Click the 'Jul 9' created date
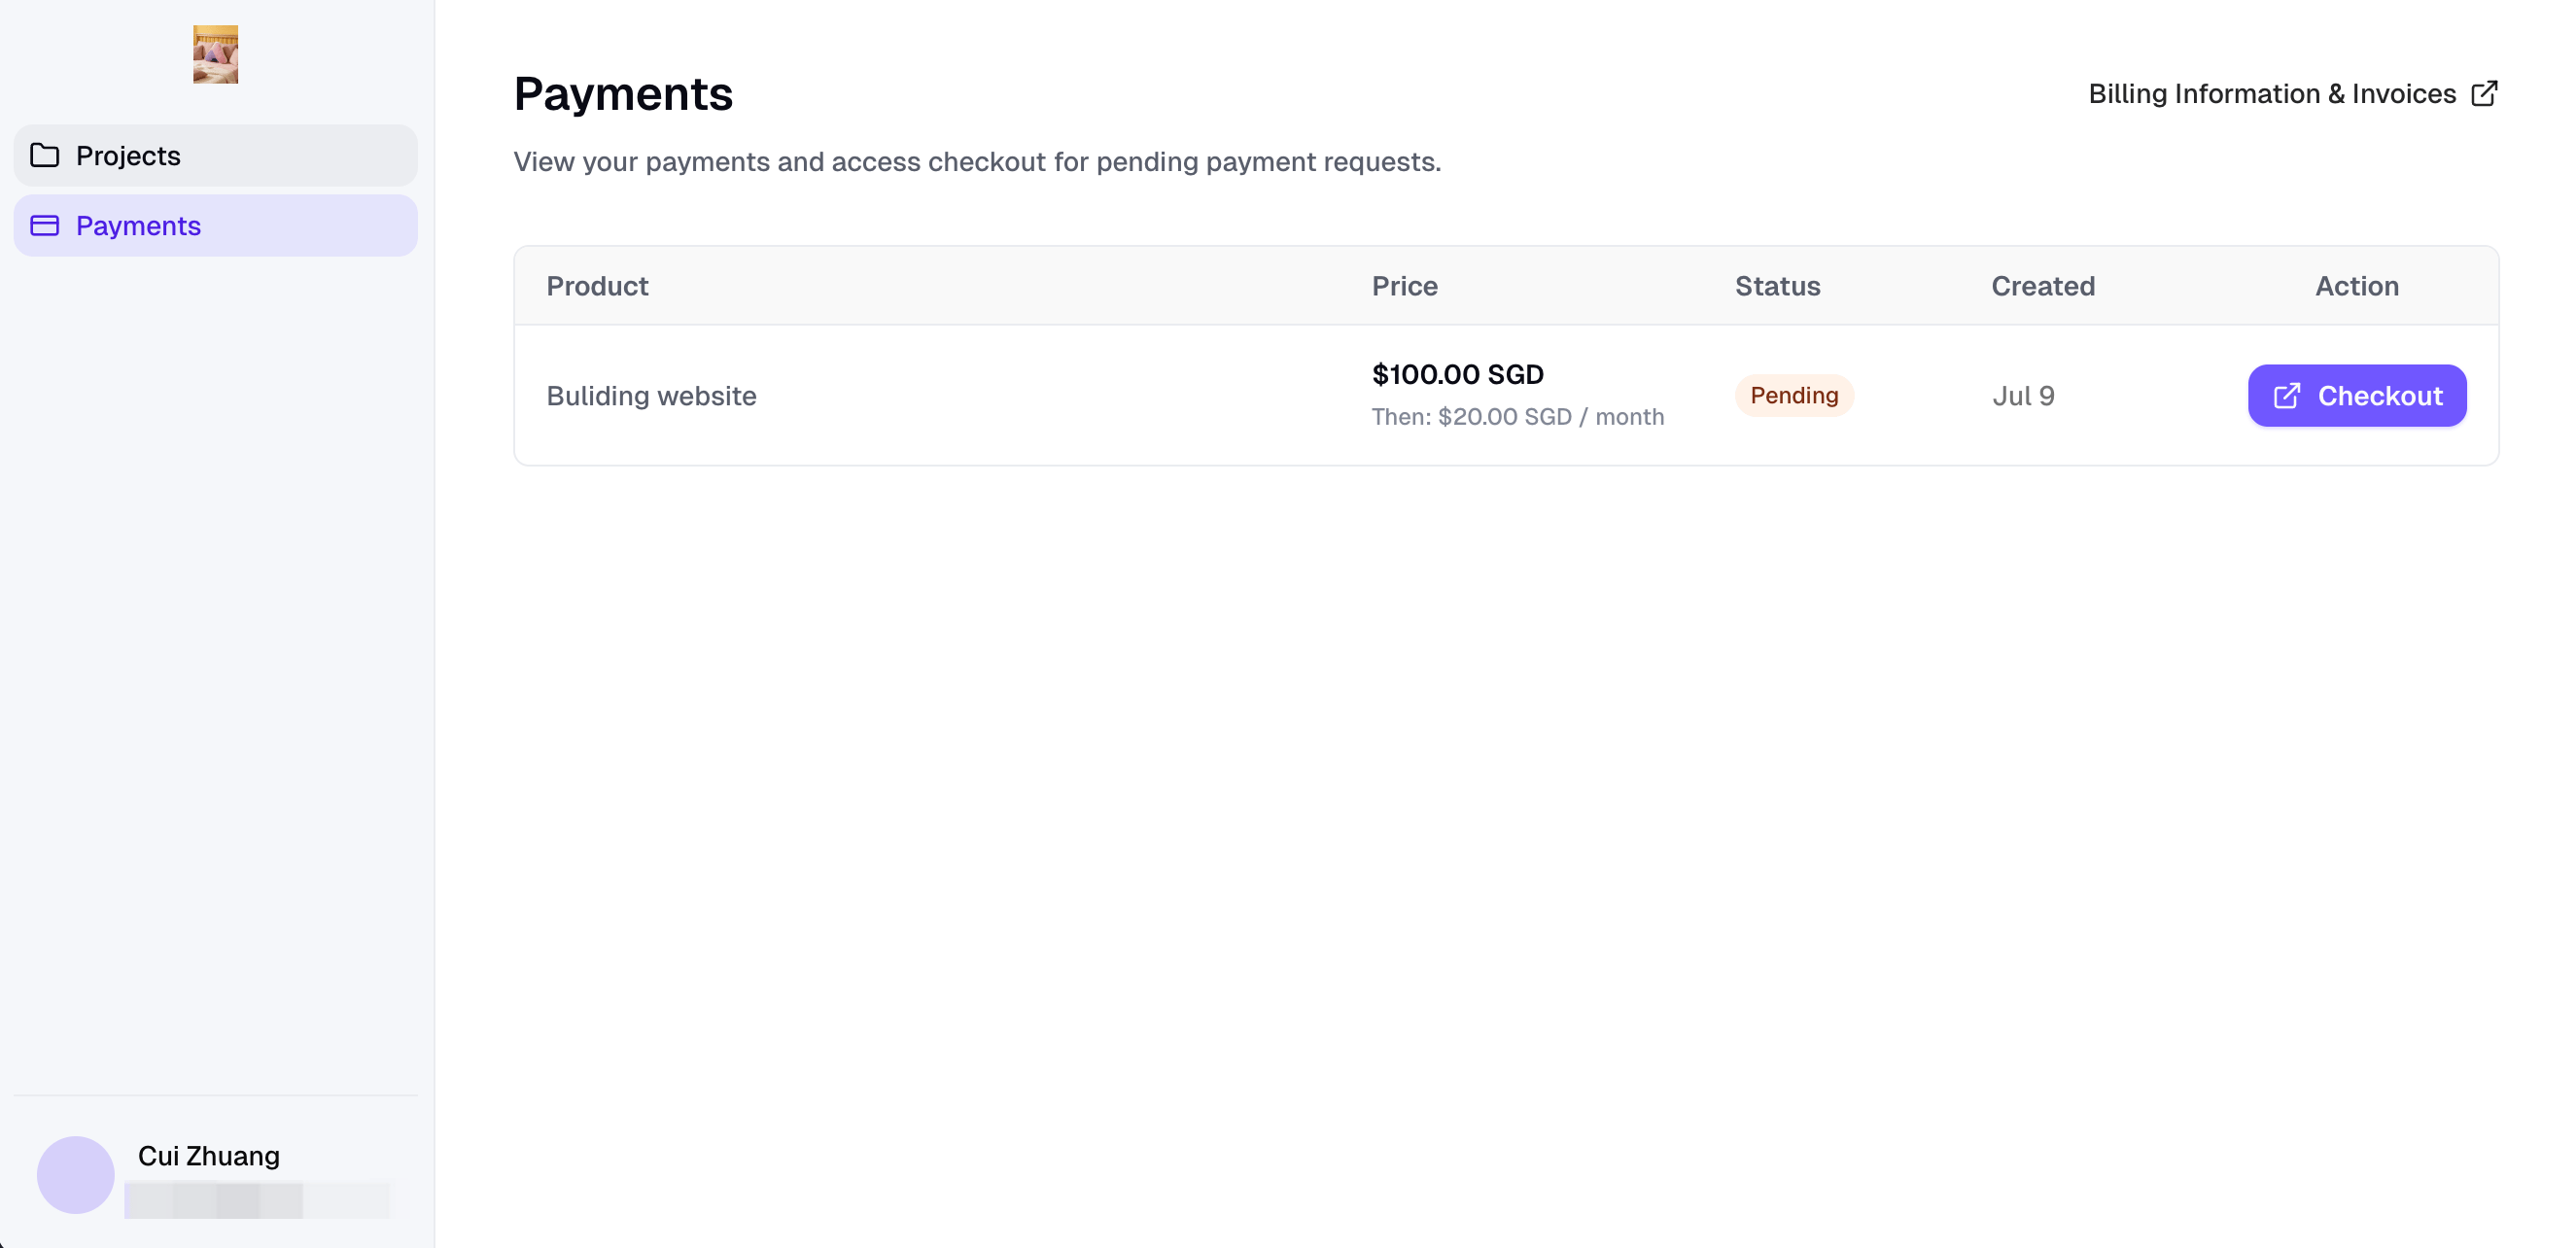This screenshot has height=1248, width=2576. [x=2023, y=396]
